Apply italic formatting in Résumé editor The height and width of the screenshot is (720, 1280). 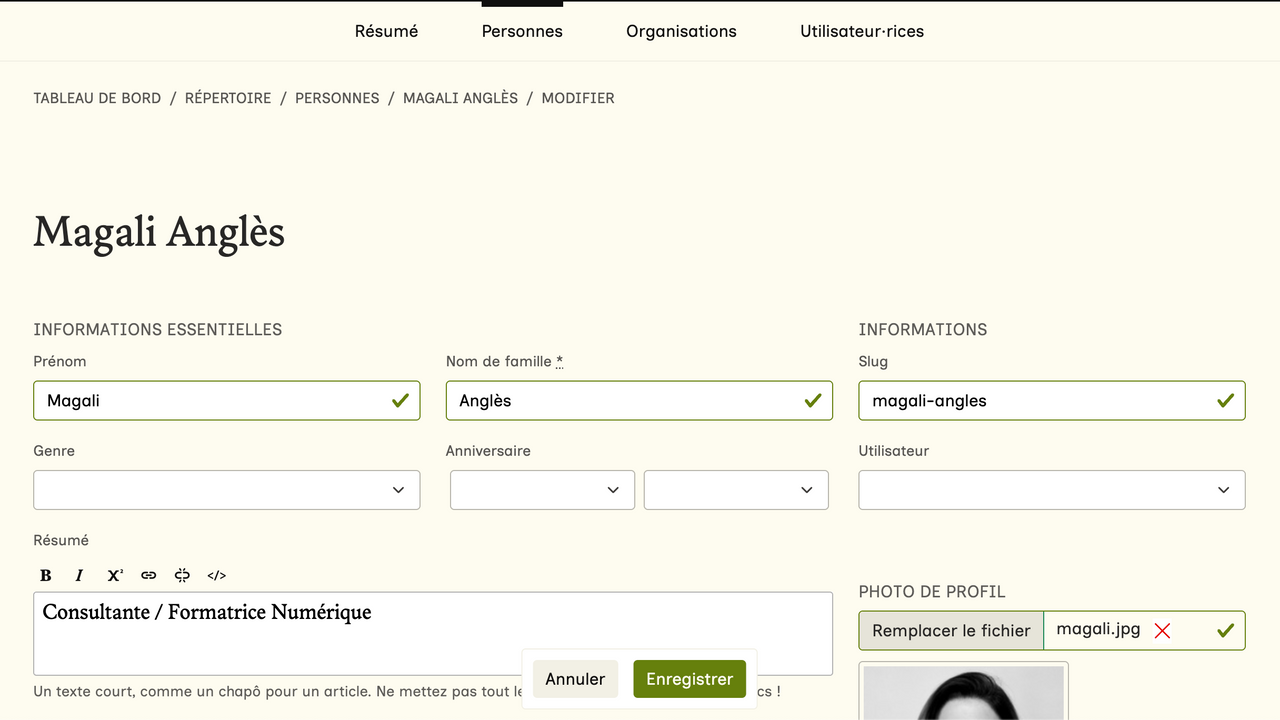click(80, 575)
